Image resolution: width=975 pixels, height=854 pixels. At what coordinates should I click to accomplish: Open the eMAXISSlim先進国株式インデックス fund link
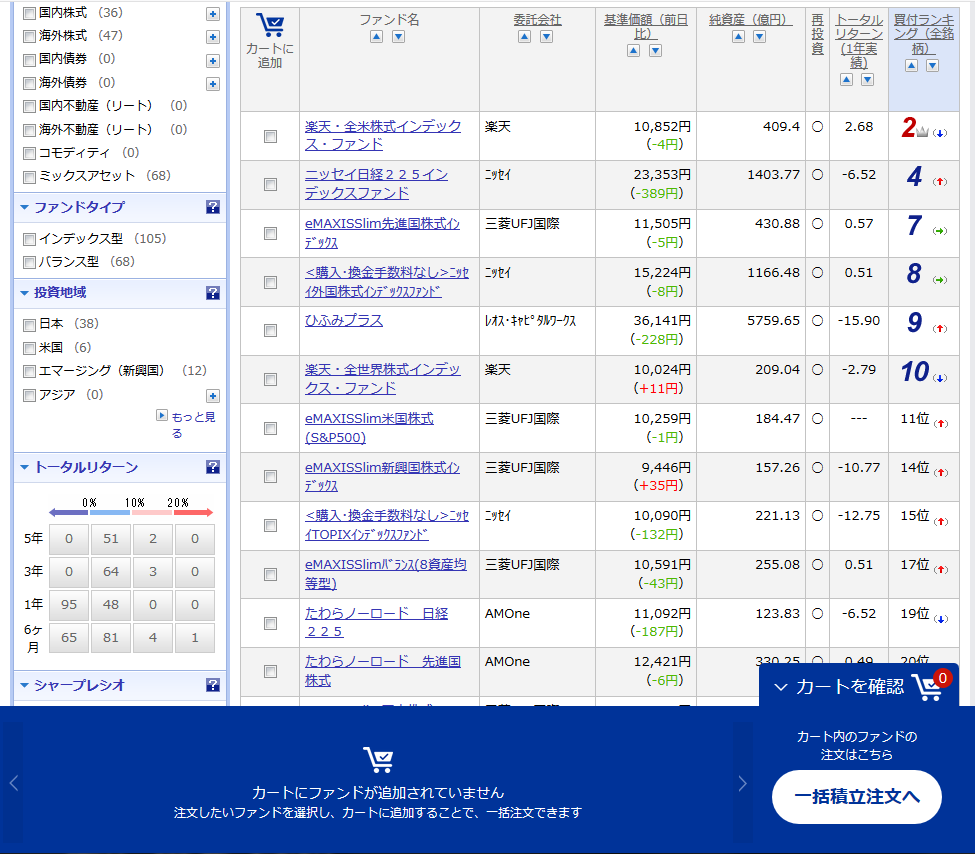tap(382, 233)
